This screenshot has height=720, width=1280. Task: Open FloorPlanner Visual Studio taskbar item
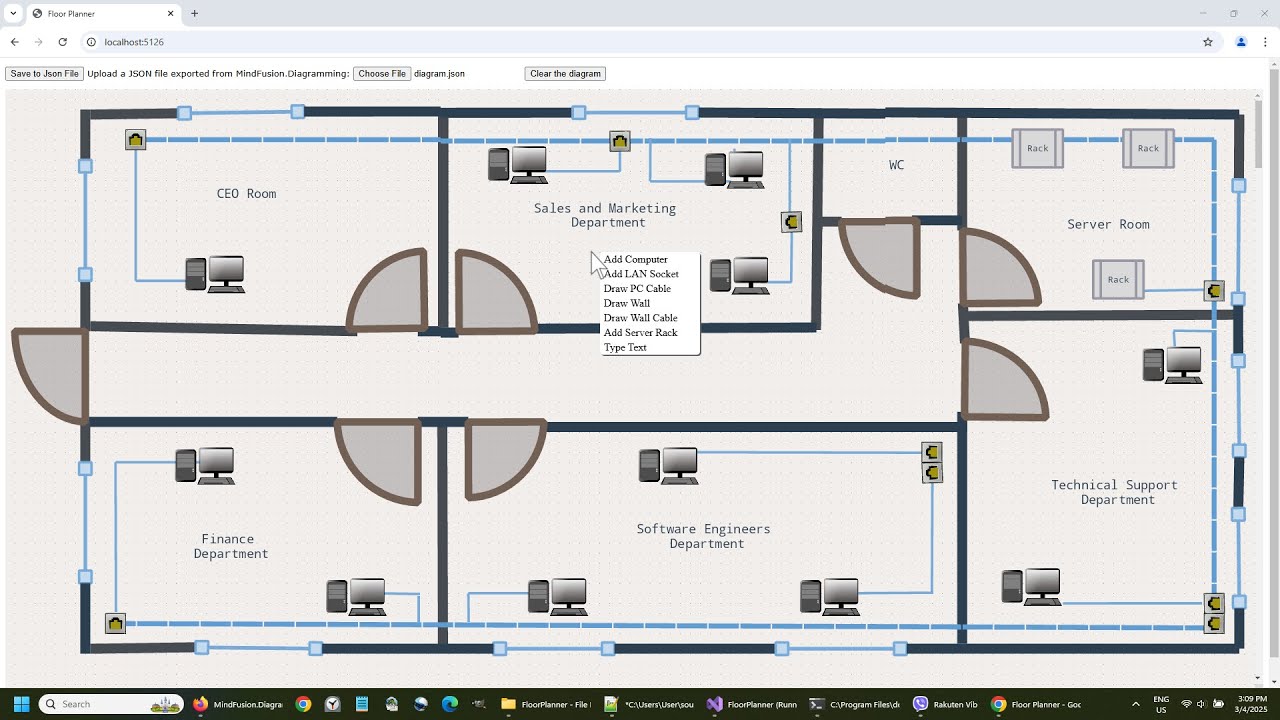coord(751,704)
